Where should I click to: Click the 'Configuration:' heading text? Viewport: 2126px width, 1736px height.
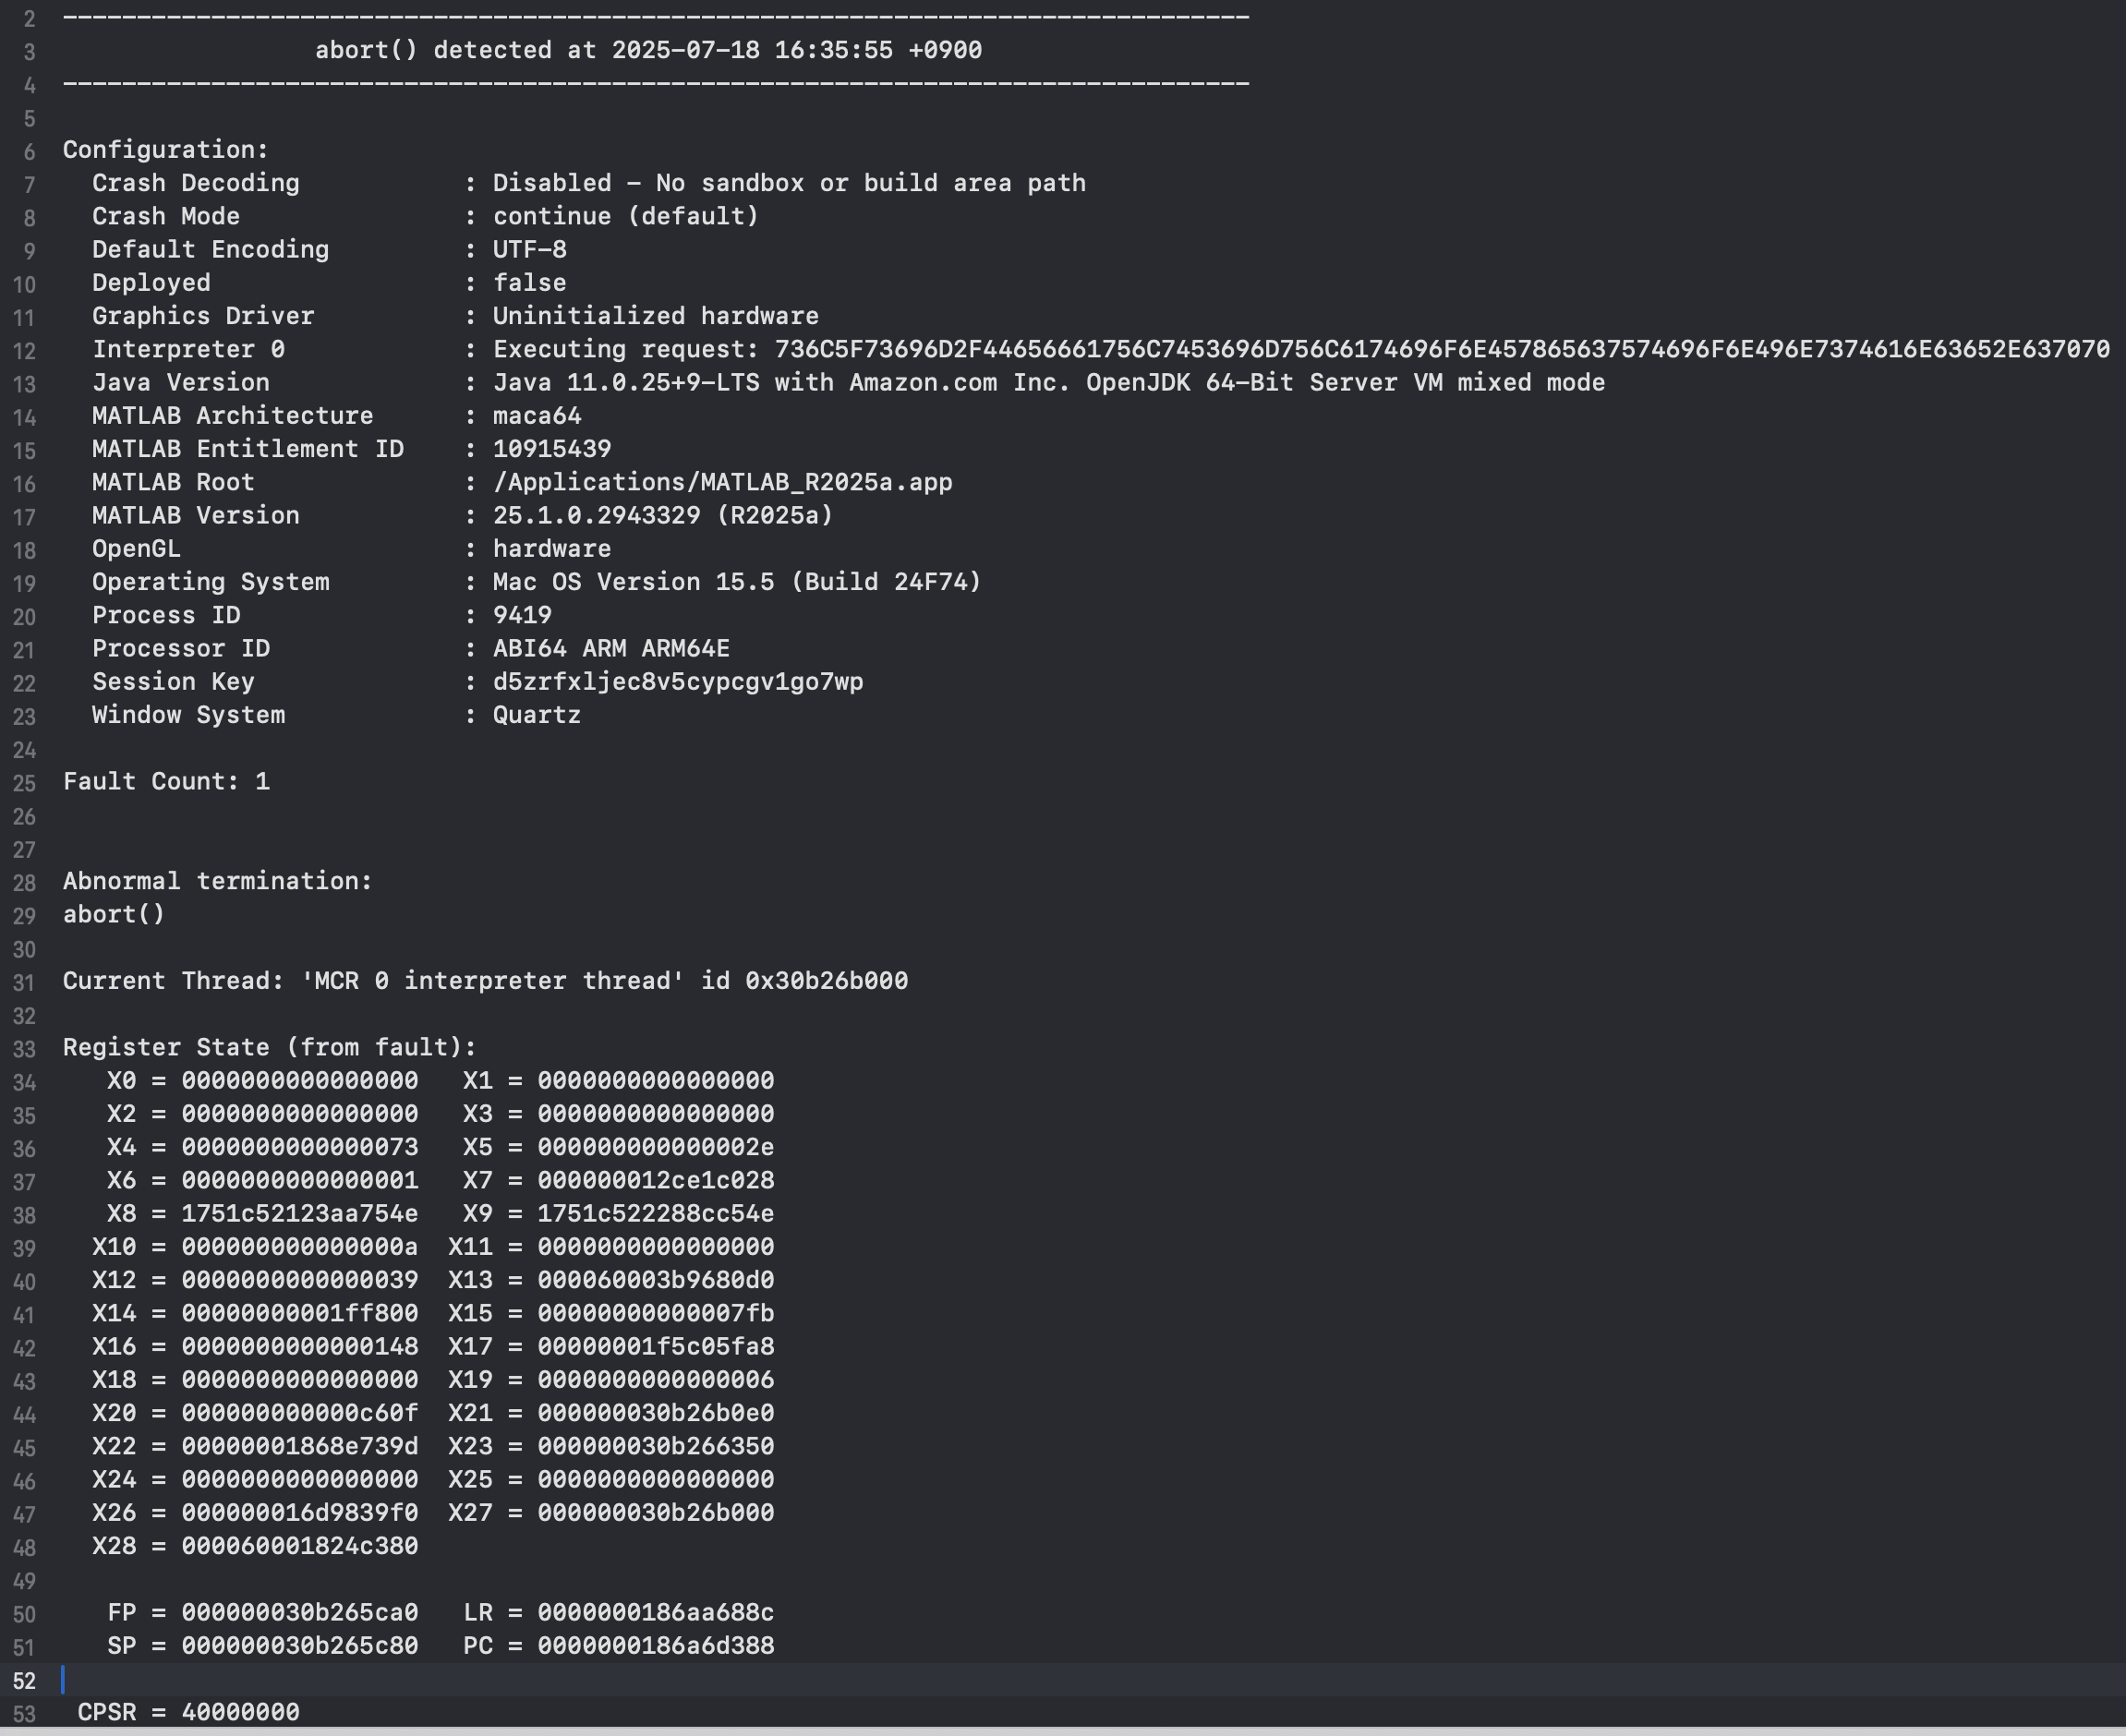165,150
